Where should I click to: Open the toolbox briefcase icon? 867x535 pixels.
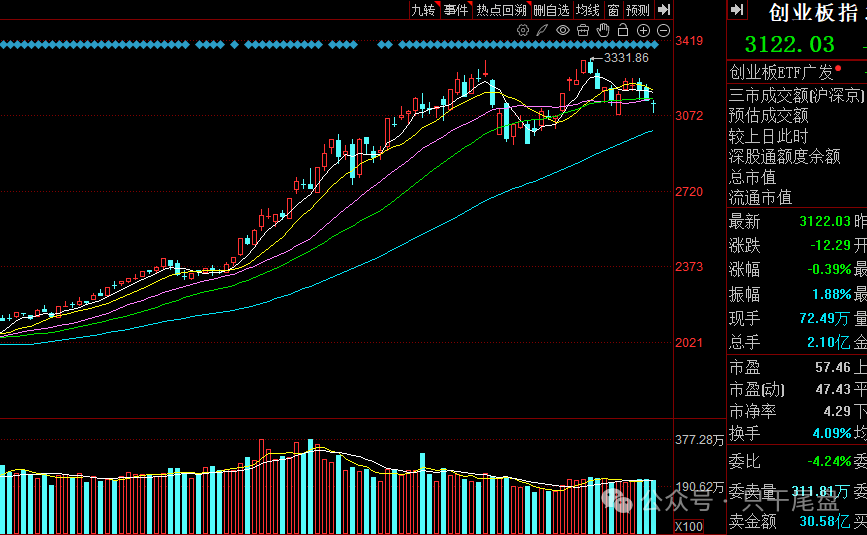point(583,30)
